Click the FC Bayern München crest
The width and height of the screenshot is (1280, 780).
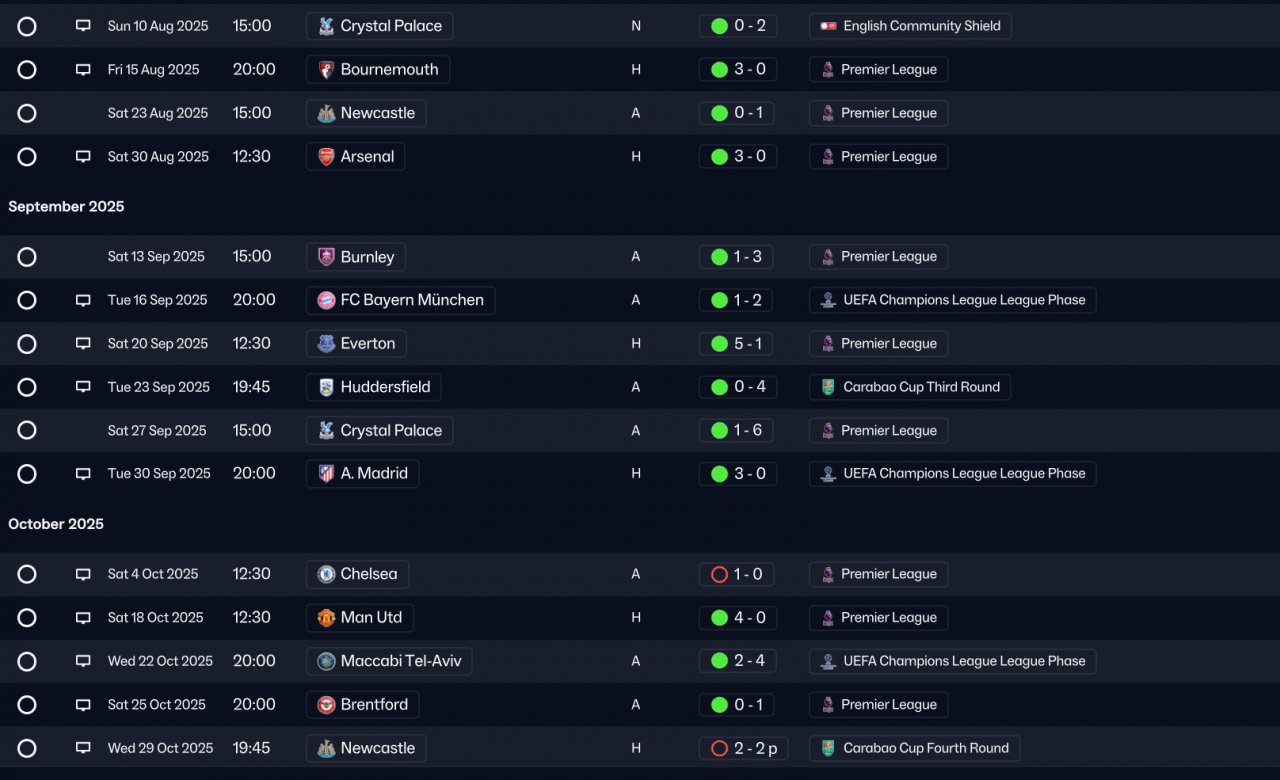click(x=326, y=300)
